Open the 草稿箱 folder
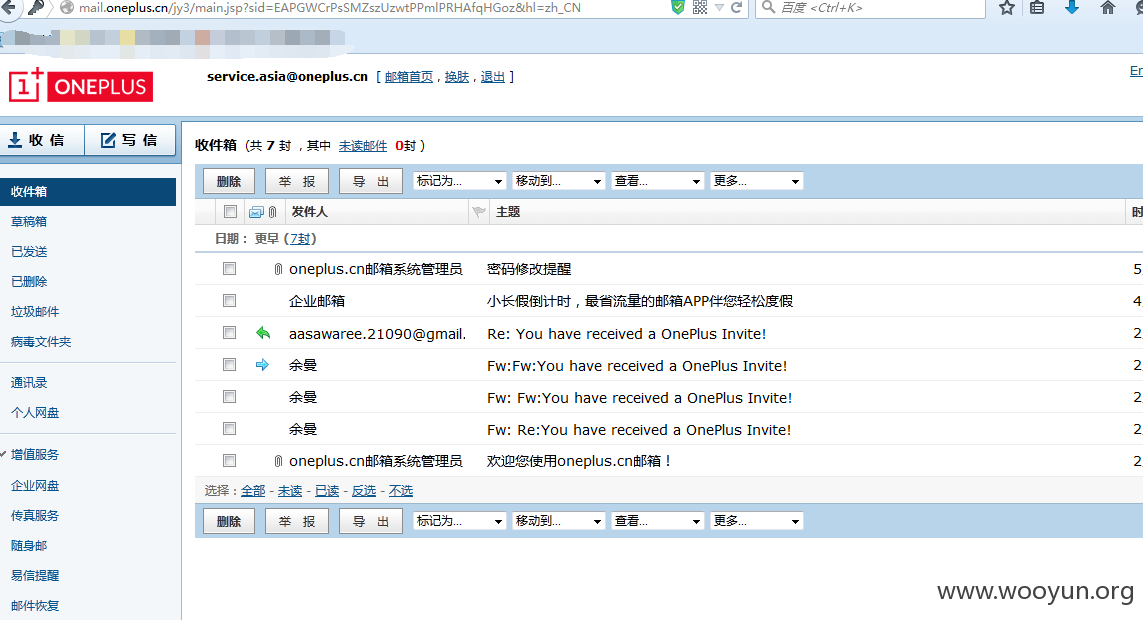 point(28,221)
